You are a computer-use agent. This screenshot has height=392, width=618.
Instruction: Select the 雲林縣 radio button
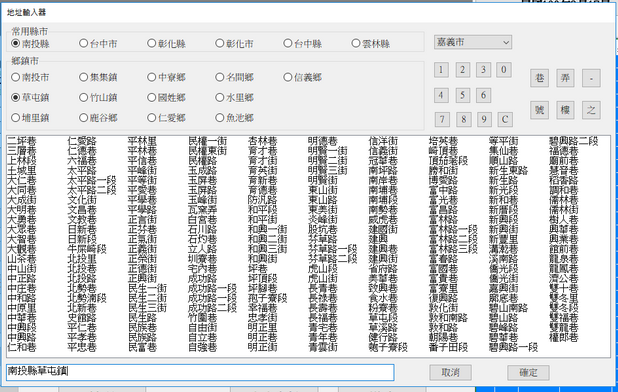[x=370, y=43]
